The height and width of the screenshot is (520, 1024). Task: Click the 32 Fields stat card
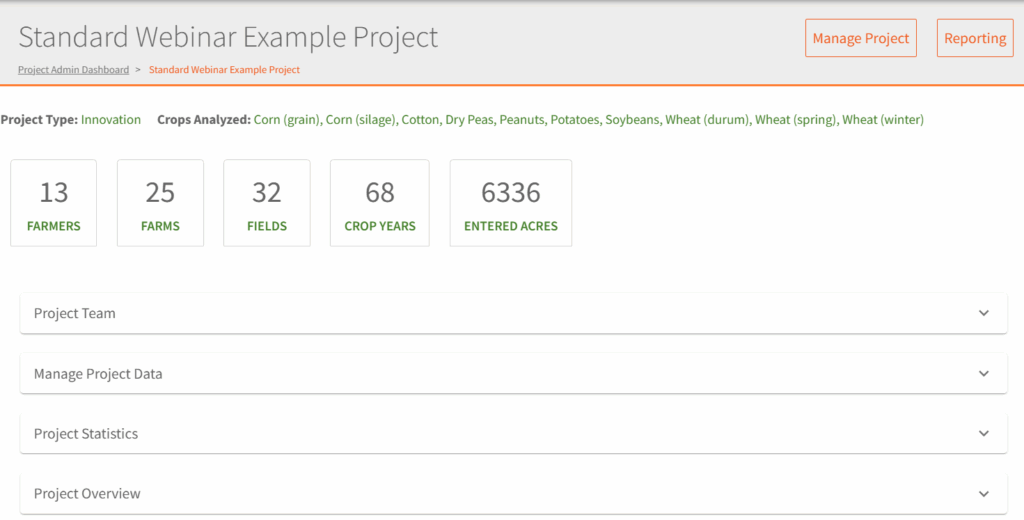[x=267, y=203]
